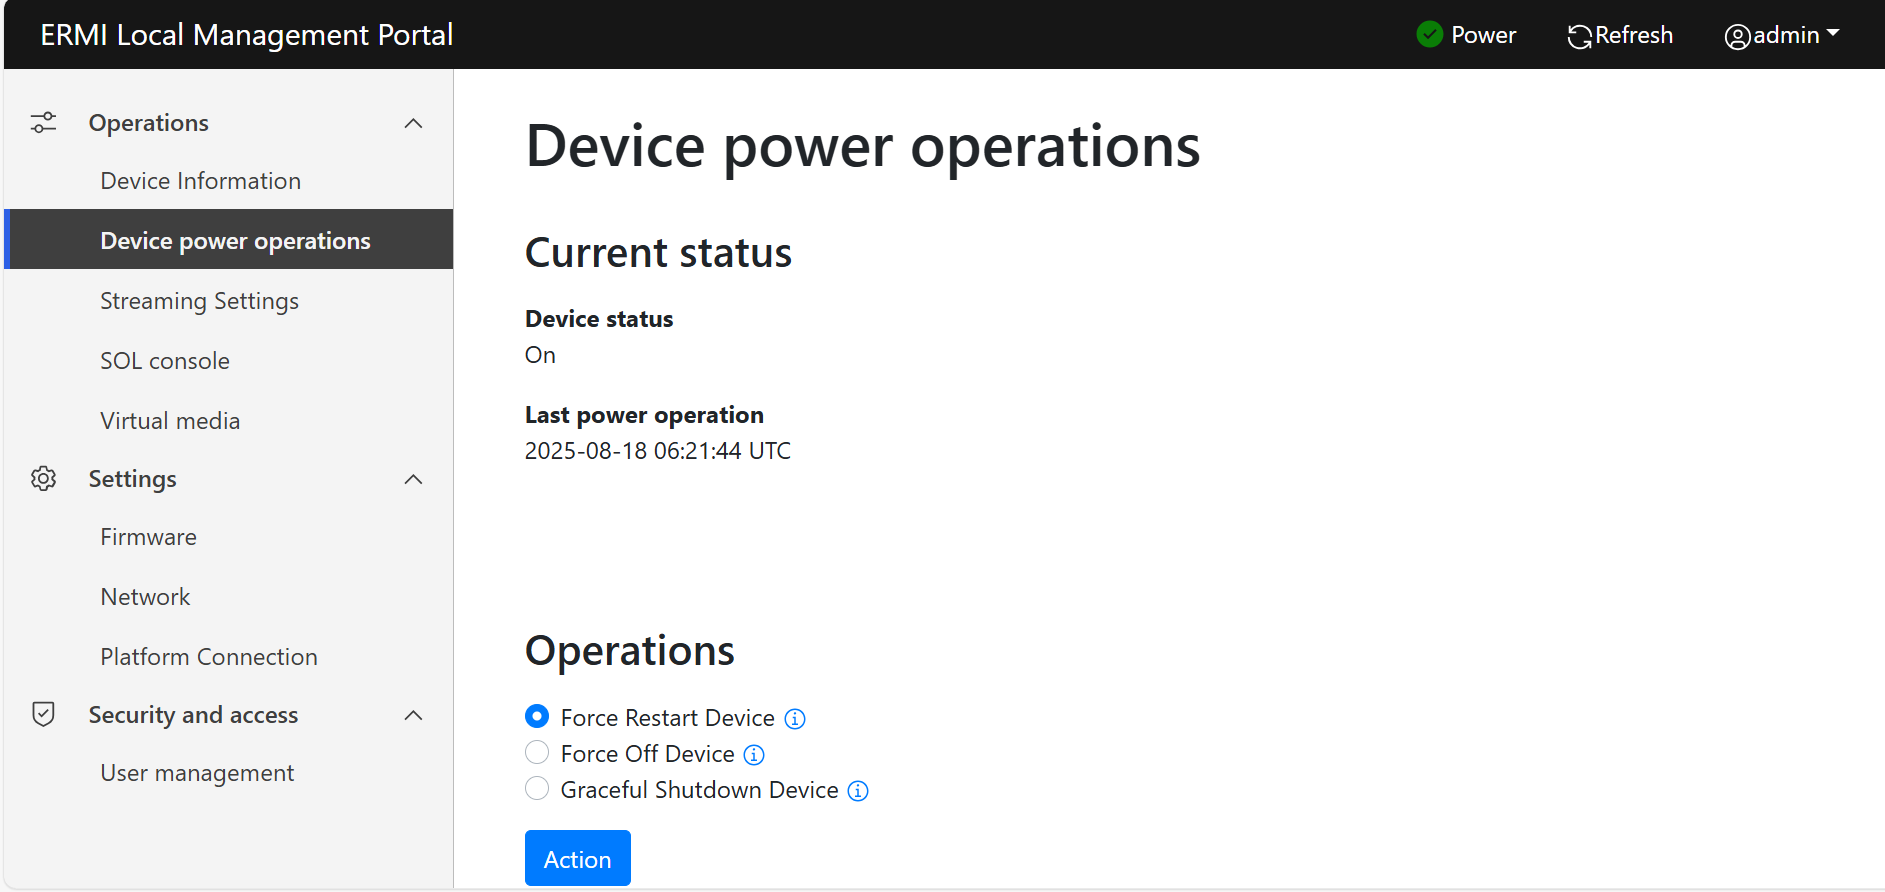
Task: Show info for Force Restart Device
Action: [795, 719]
